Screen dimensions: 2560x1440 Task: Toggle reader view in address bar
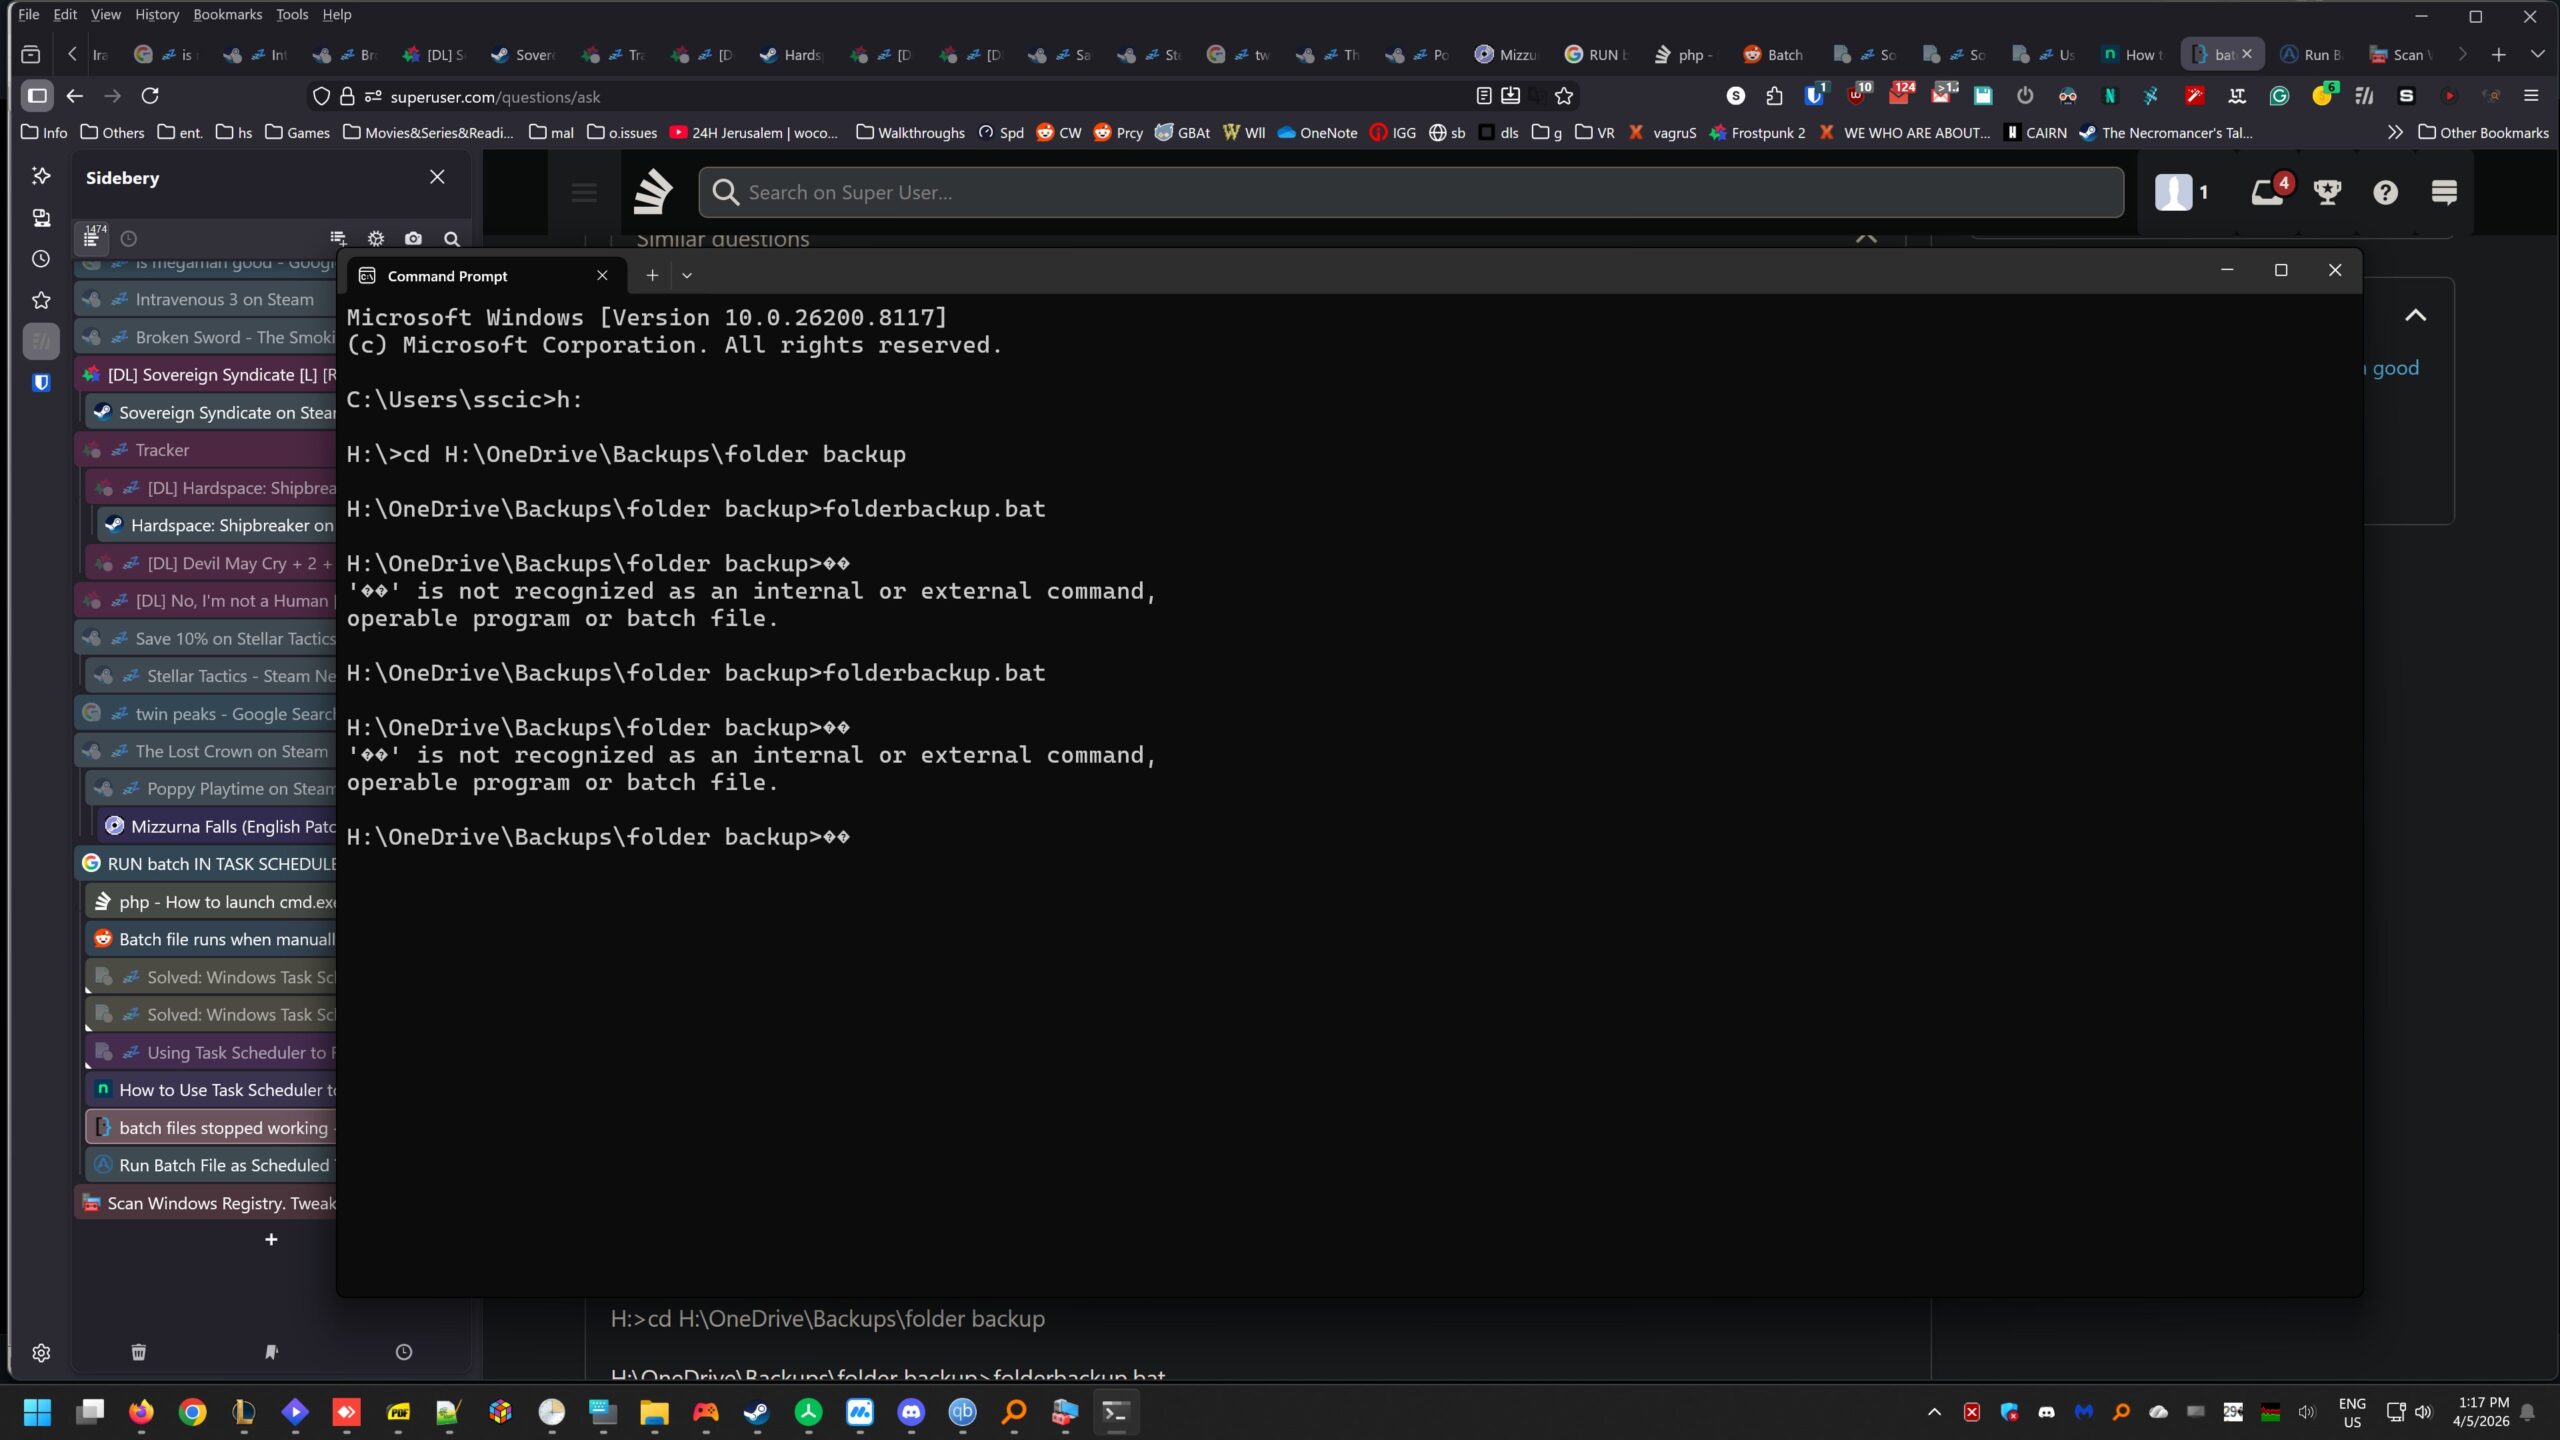1484,96
